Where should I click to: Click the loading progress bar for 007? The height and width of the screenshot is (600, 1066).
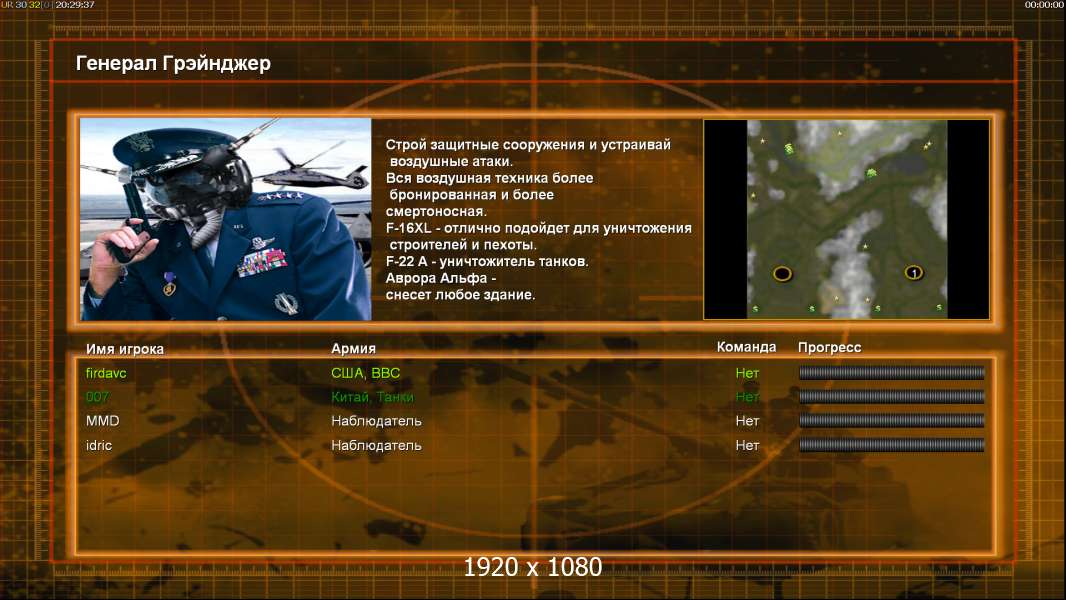click(x=891, y=396)
